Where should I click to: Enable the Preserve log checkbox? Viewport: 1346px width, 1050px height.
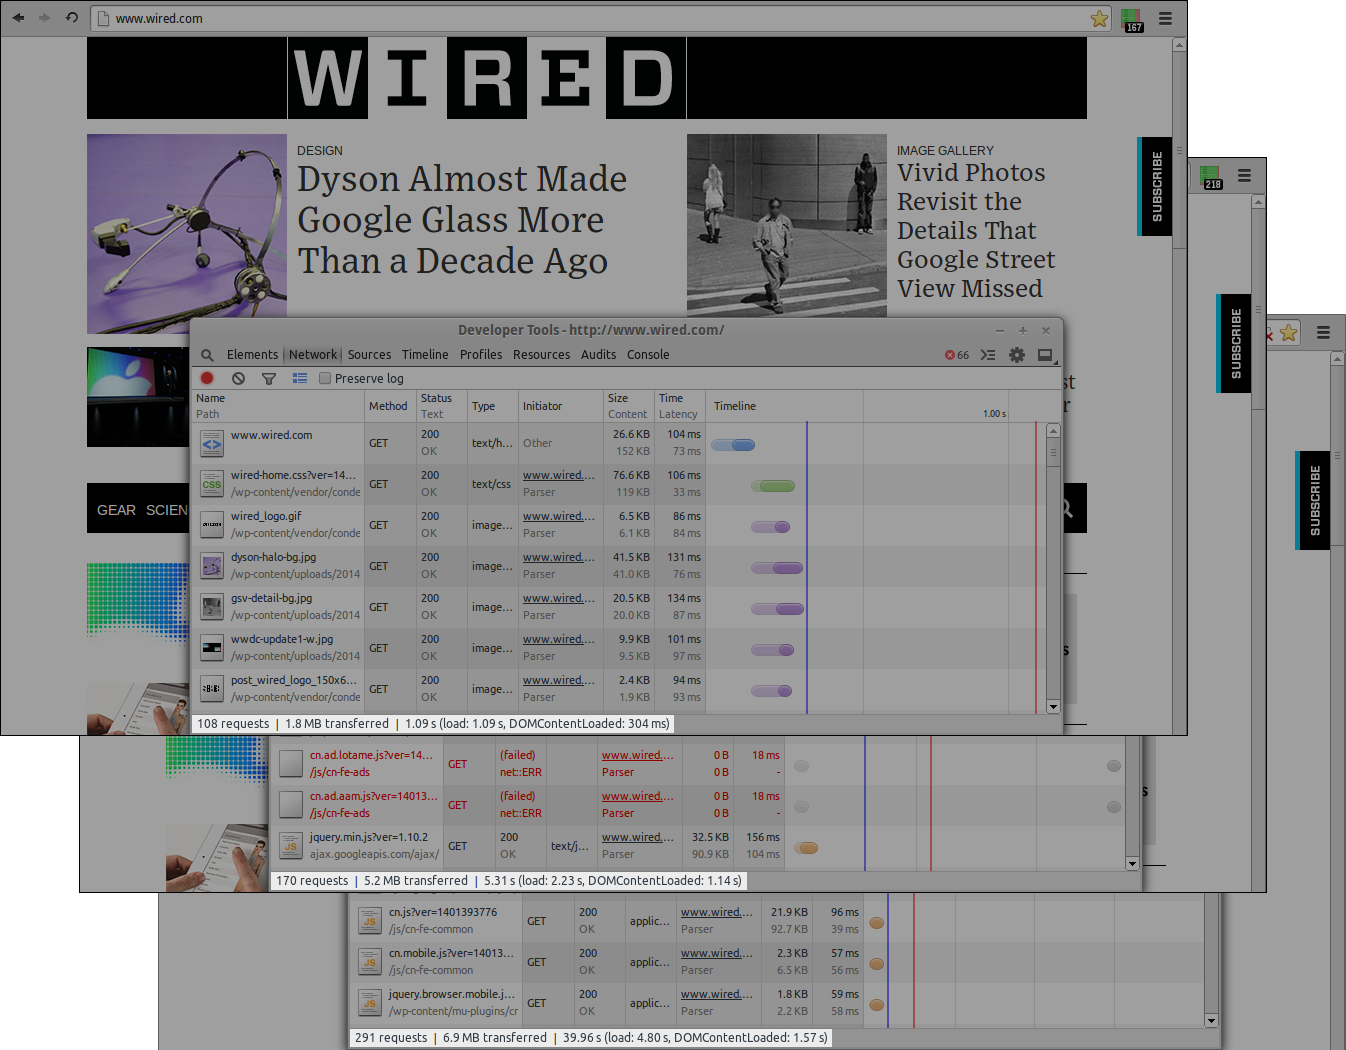(x=325, y=378)
